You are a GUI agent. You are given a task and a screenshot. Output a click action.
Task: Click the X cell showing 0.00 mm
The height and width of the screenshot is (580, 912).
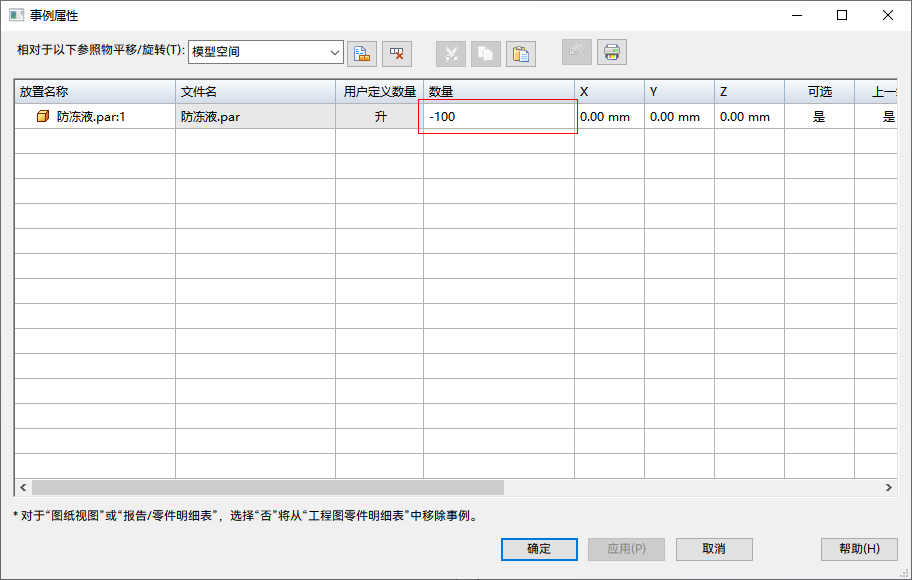click(610, 116)
